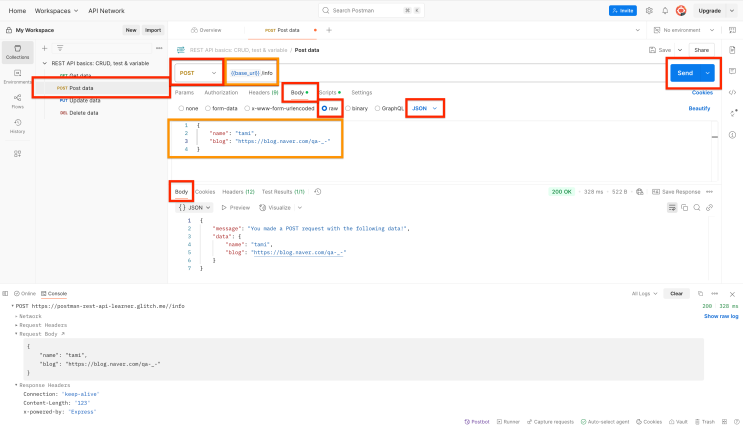This screenshot has height=427, width=743.
Task: Click the network globe icon beside the response size
Action: click(640, 191)
